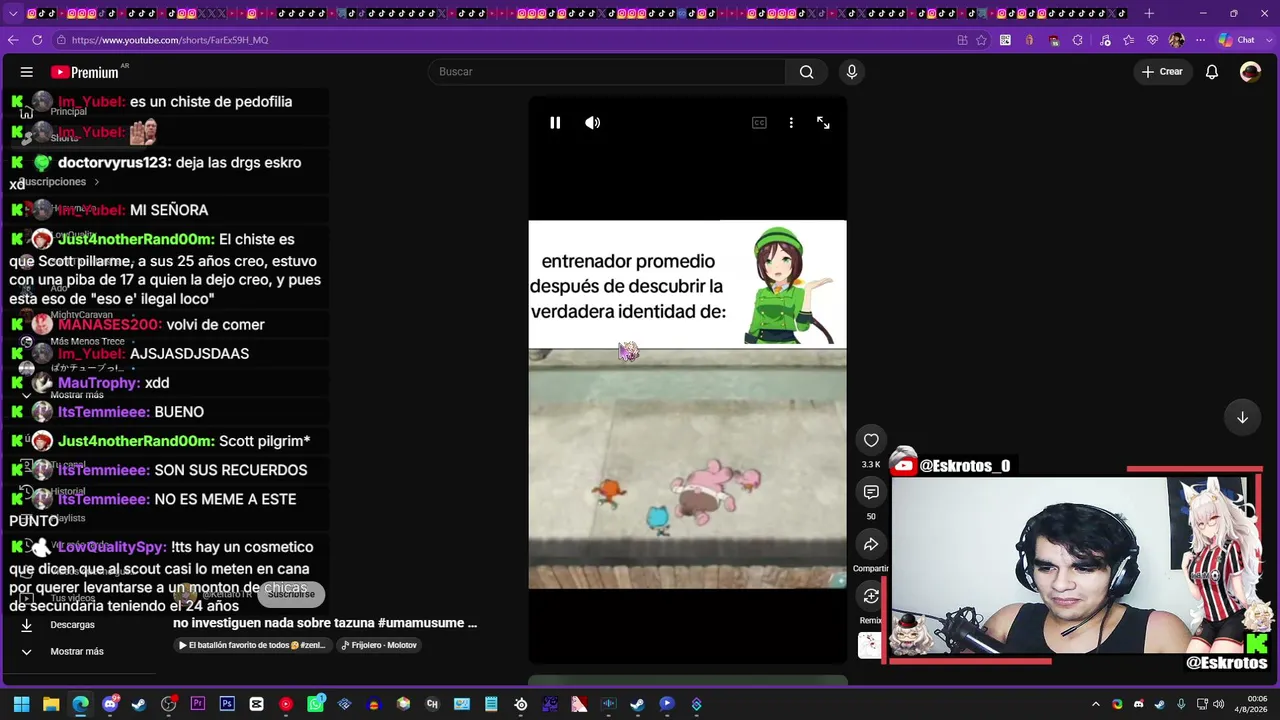This screenshot has width=1280, height=720.
Task: Go back in the browser
Action: [x=12, y=40]
